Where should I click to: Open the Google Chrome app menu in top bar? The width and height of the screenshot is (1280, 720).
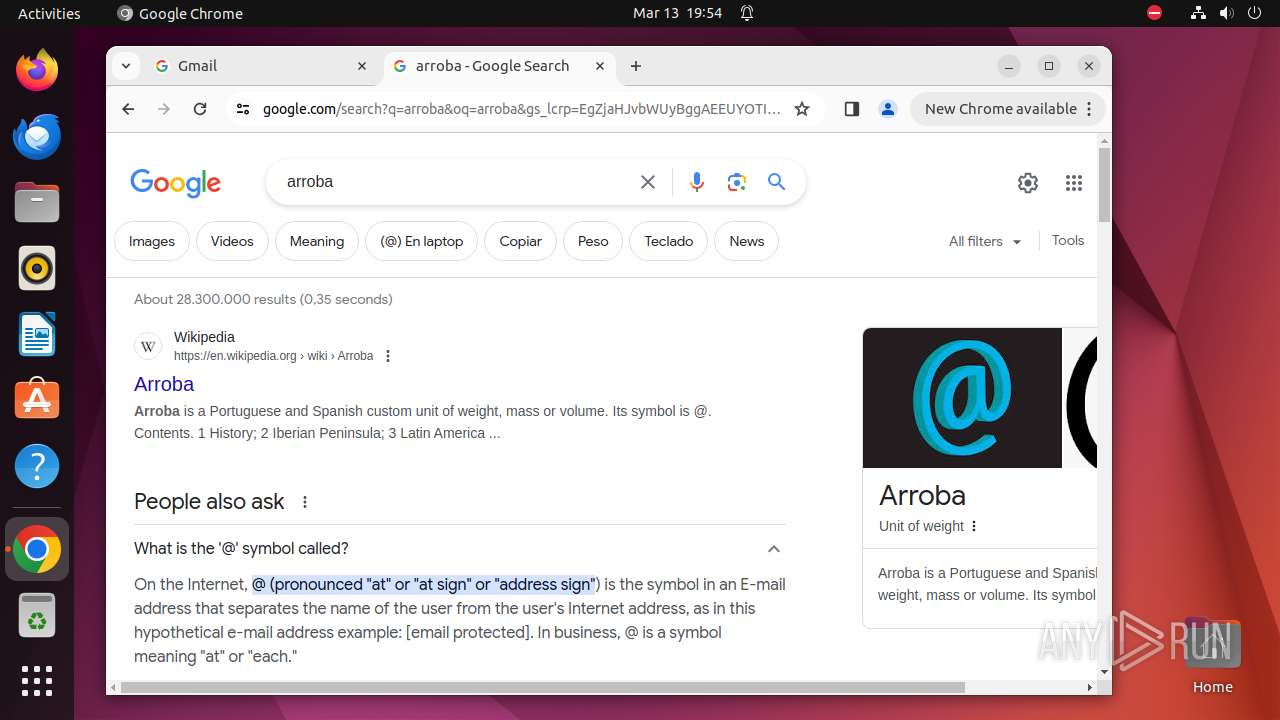180,13
